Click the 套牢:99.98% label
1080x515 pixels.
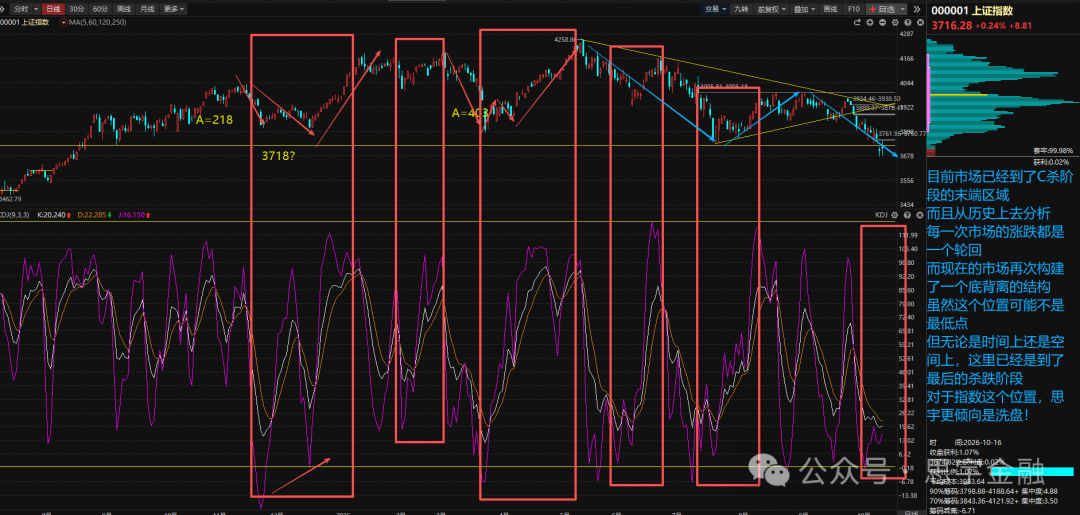1053,150
